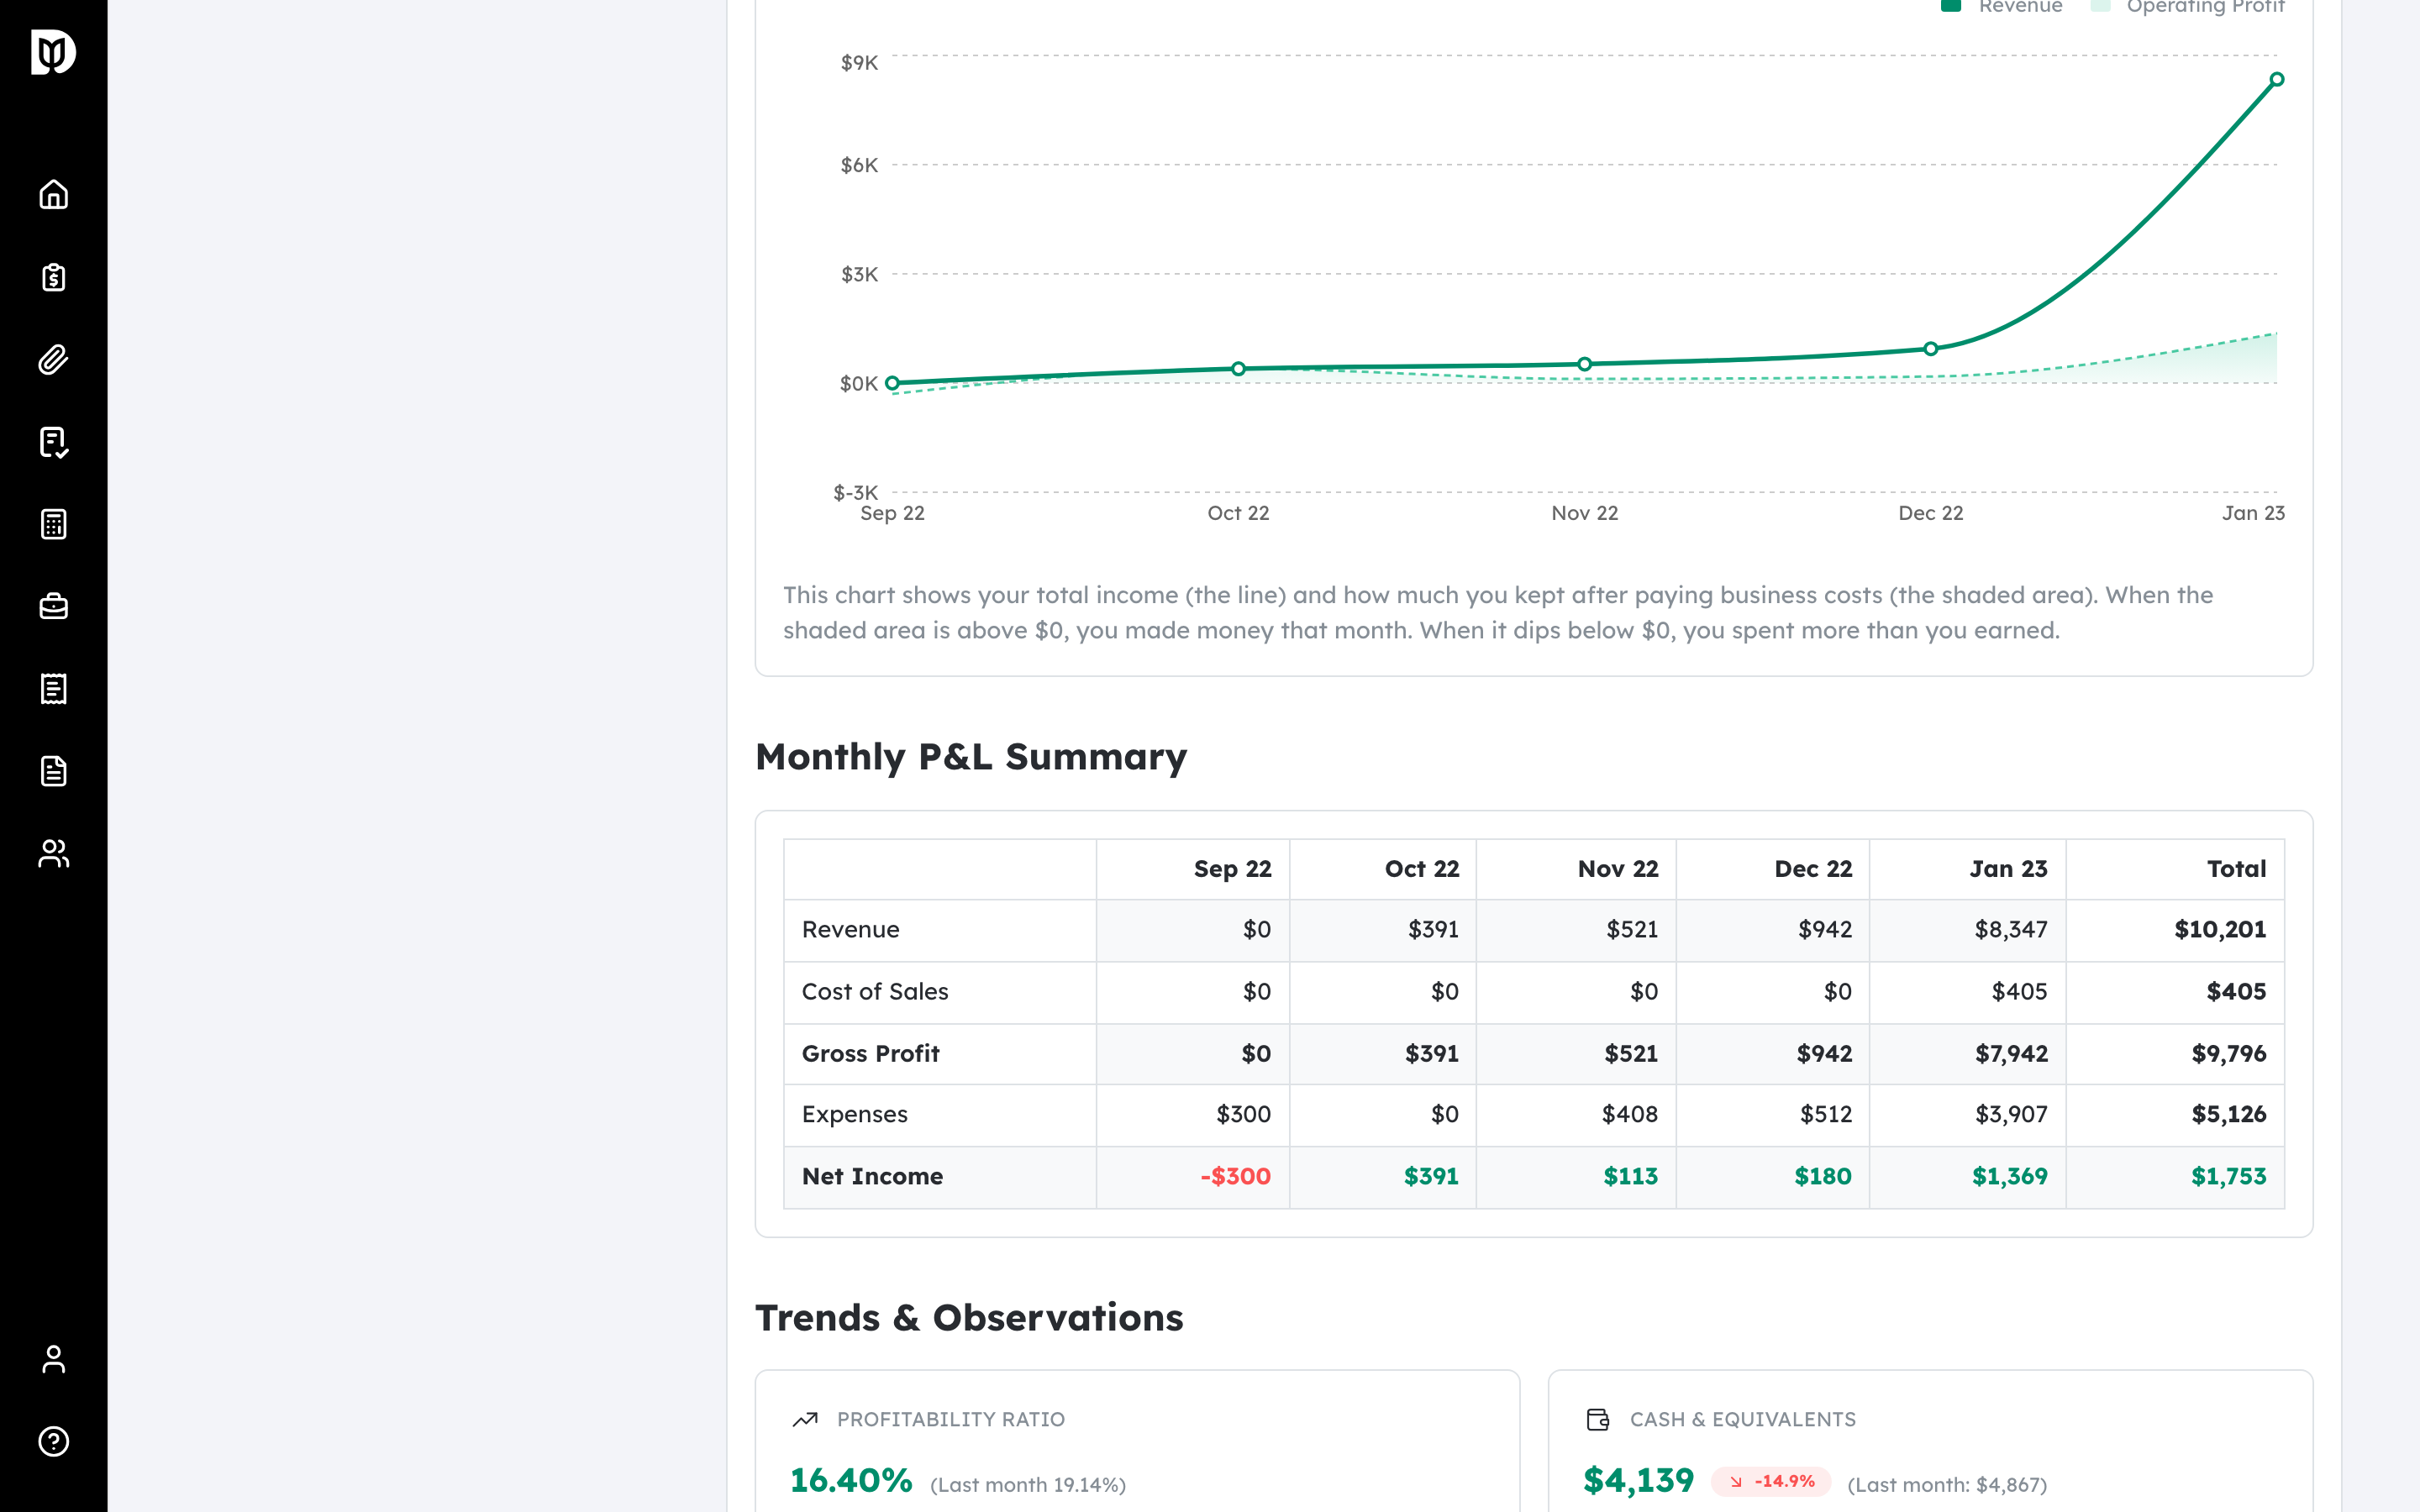Click the trending arrow icon beside Profitability Ratio
Screen dimensions: 2420x1512
[805, 1419]
